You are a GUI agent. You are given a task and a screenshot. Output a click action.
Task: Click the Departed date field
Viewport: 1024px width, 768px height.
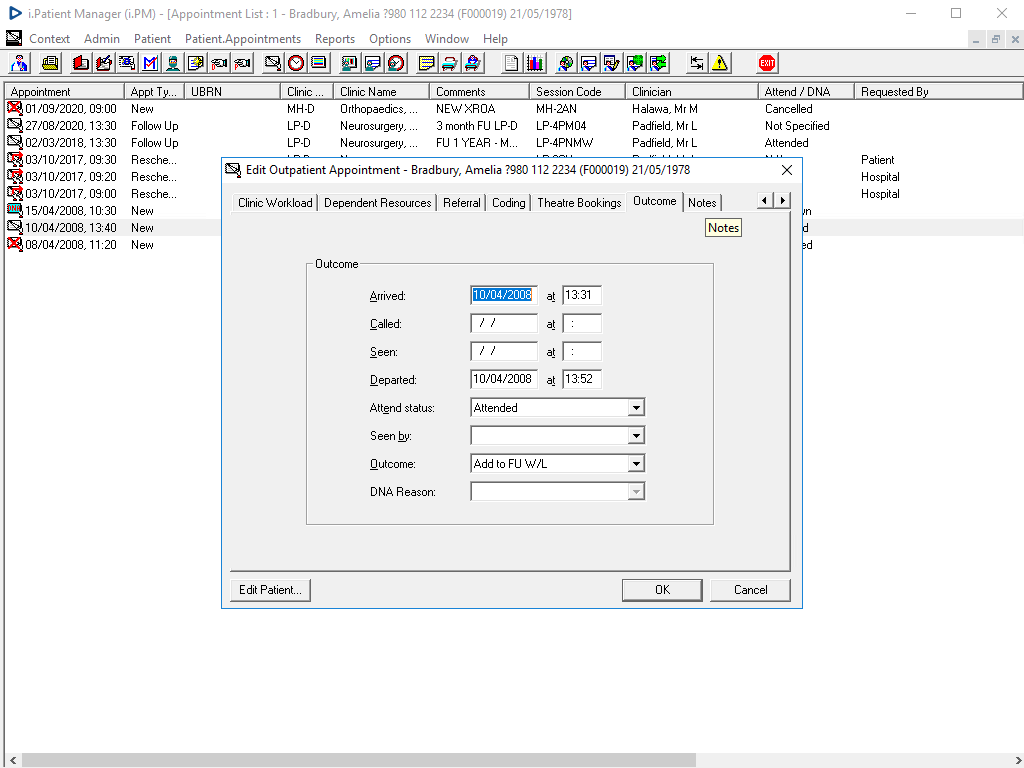pyautogui.click(x=504, y=379)
